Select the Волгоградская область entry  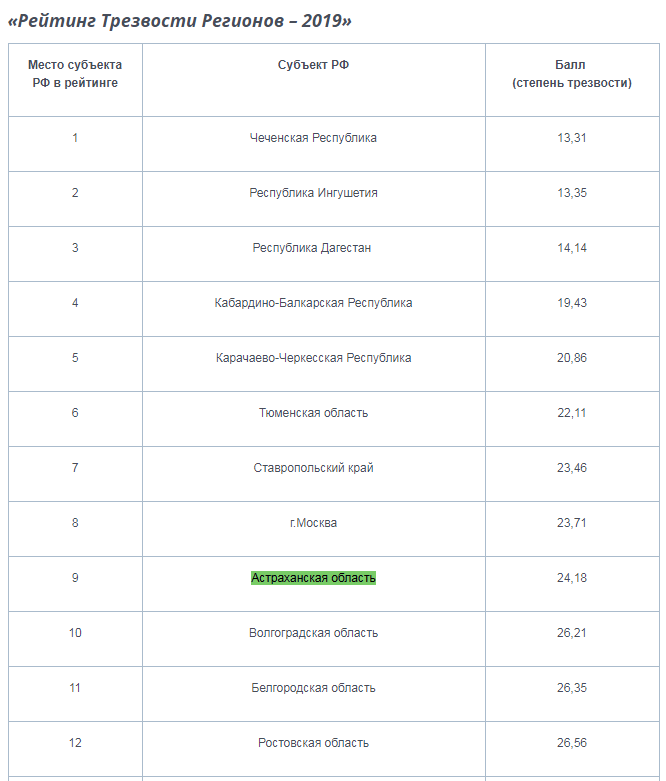point(313,633)
